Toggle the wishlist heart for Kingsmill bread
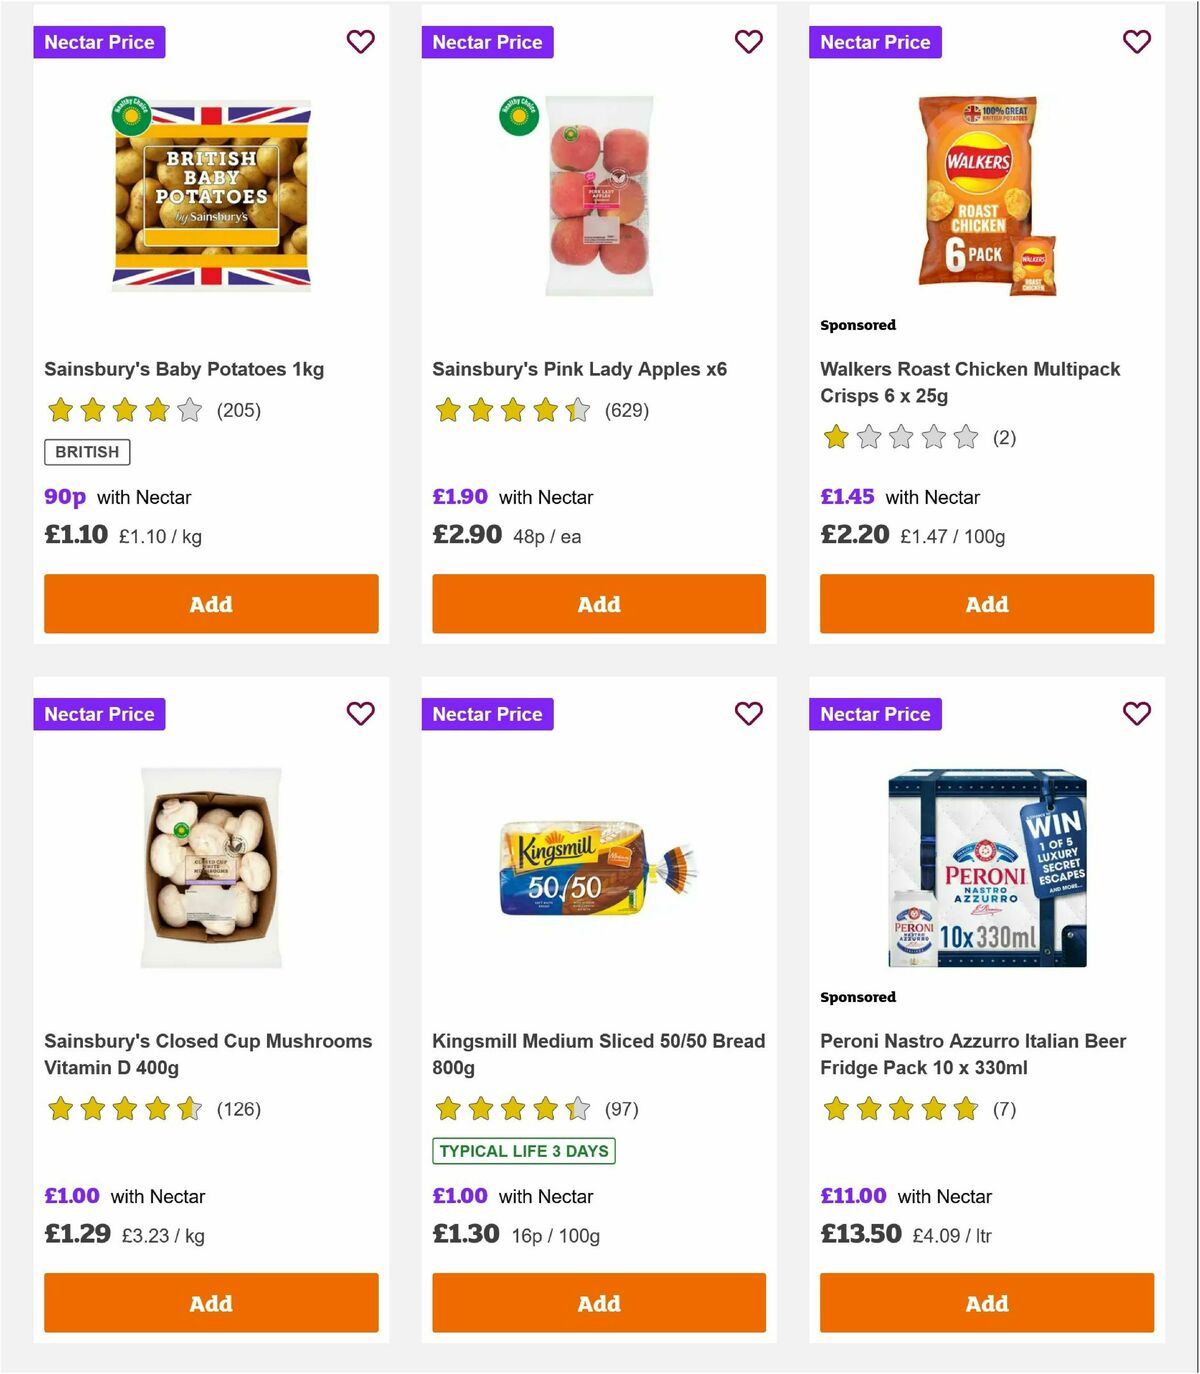The height and width of the screenshot is (1374, 1200). coord(748,714)
